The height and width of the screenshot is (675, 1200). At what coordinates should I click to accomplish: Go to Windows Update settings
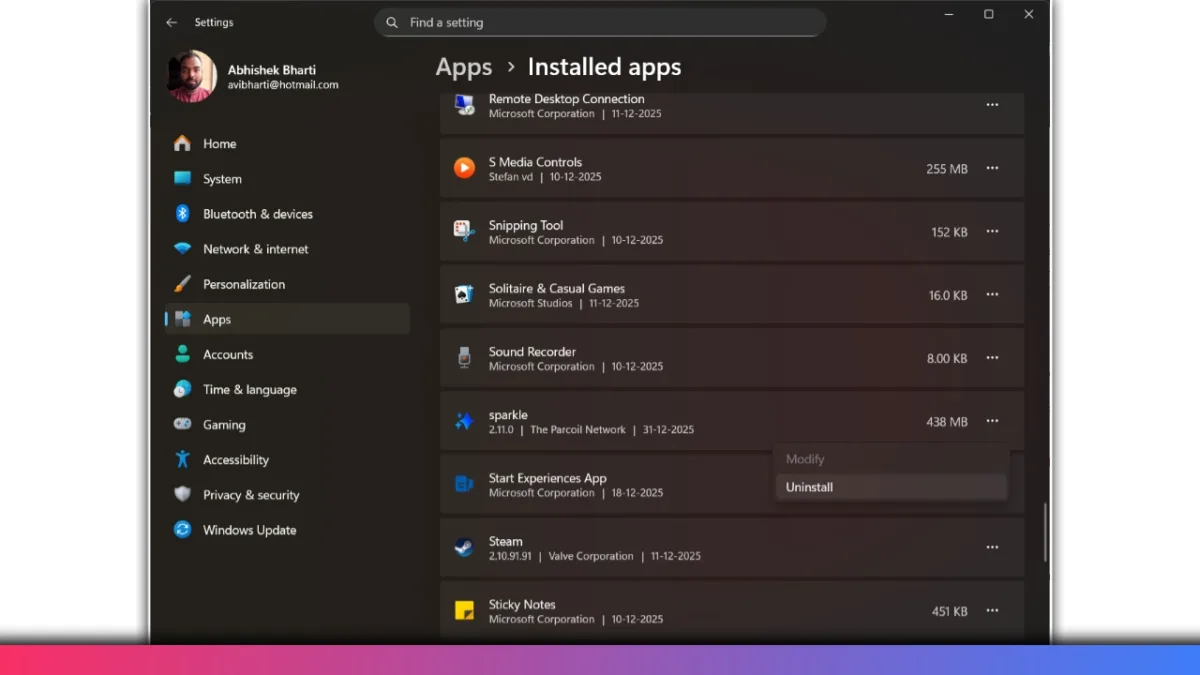(287, 529)
